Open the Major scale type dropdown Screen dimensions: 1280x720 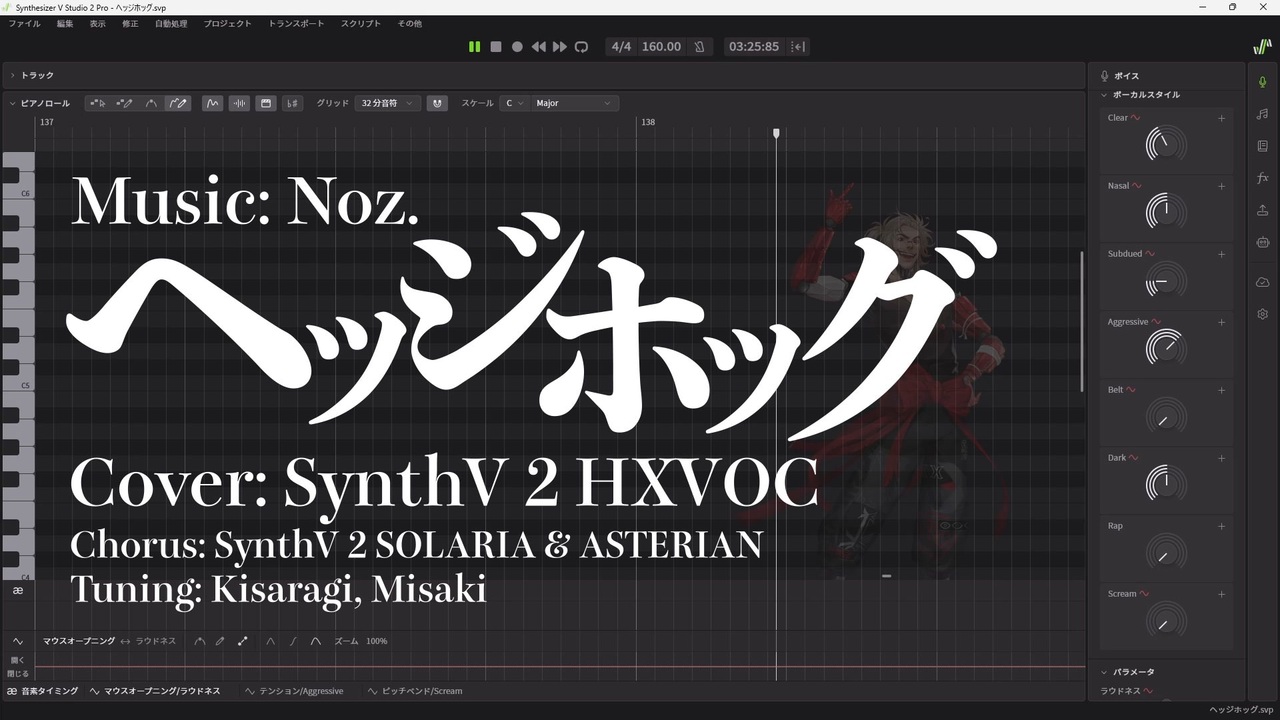pyautogui.click(x=574, y=103)
